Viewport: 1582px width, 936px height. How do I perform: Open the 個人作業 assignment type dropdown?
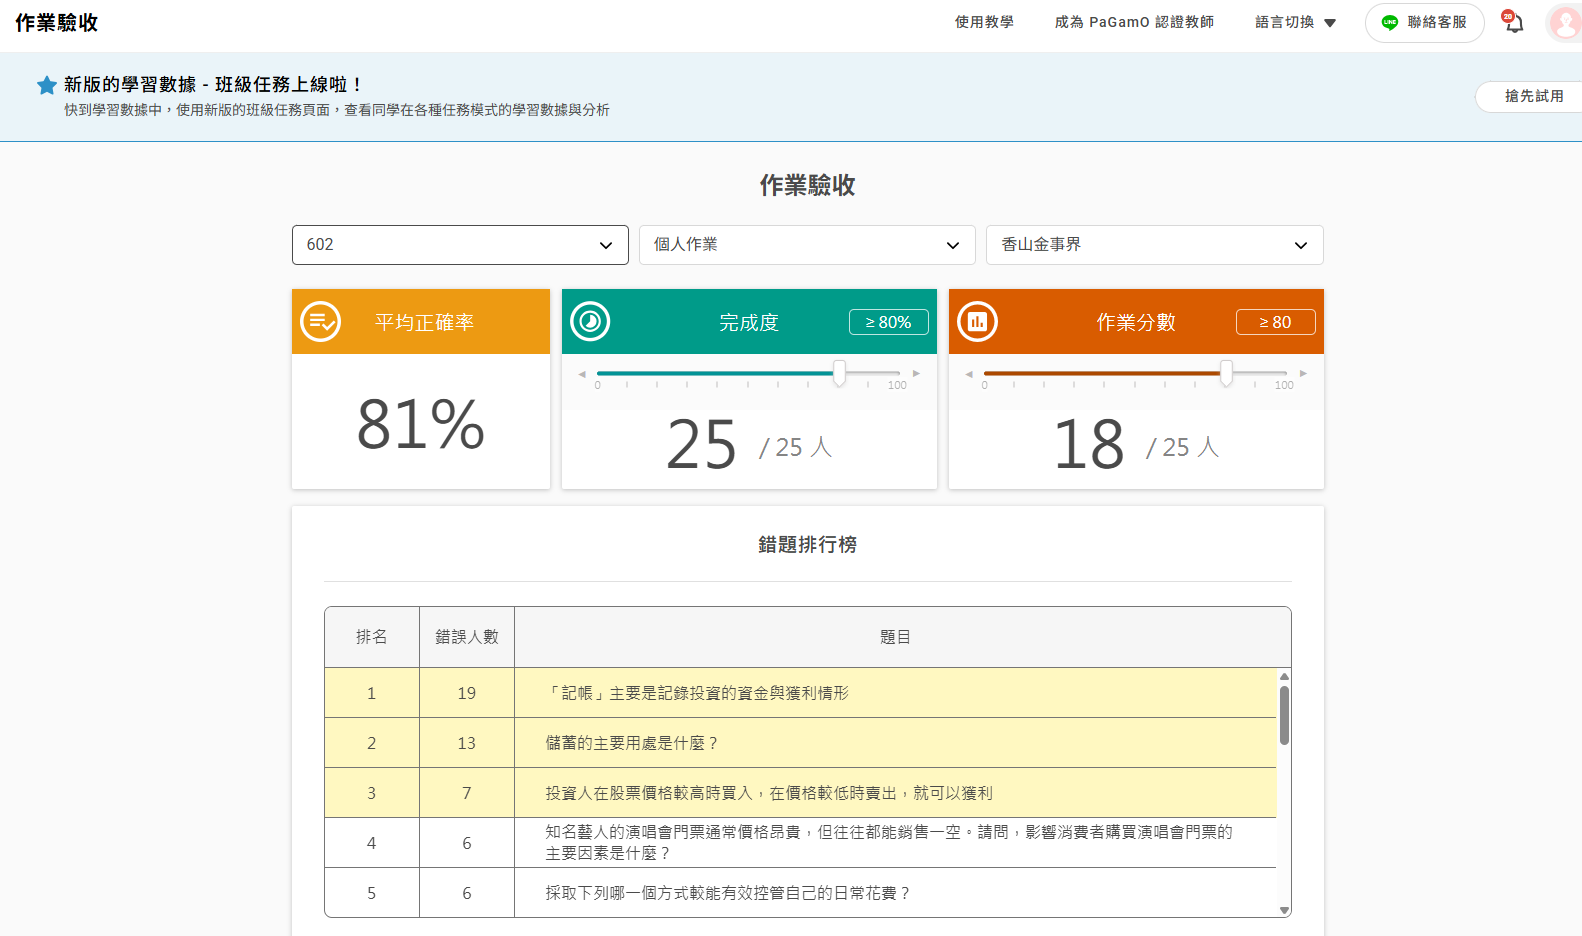[x=807, y=245]
